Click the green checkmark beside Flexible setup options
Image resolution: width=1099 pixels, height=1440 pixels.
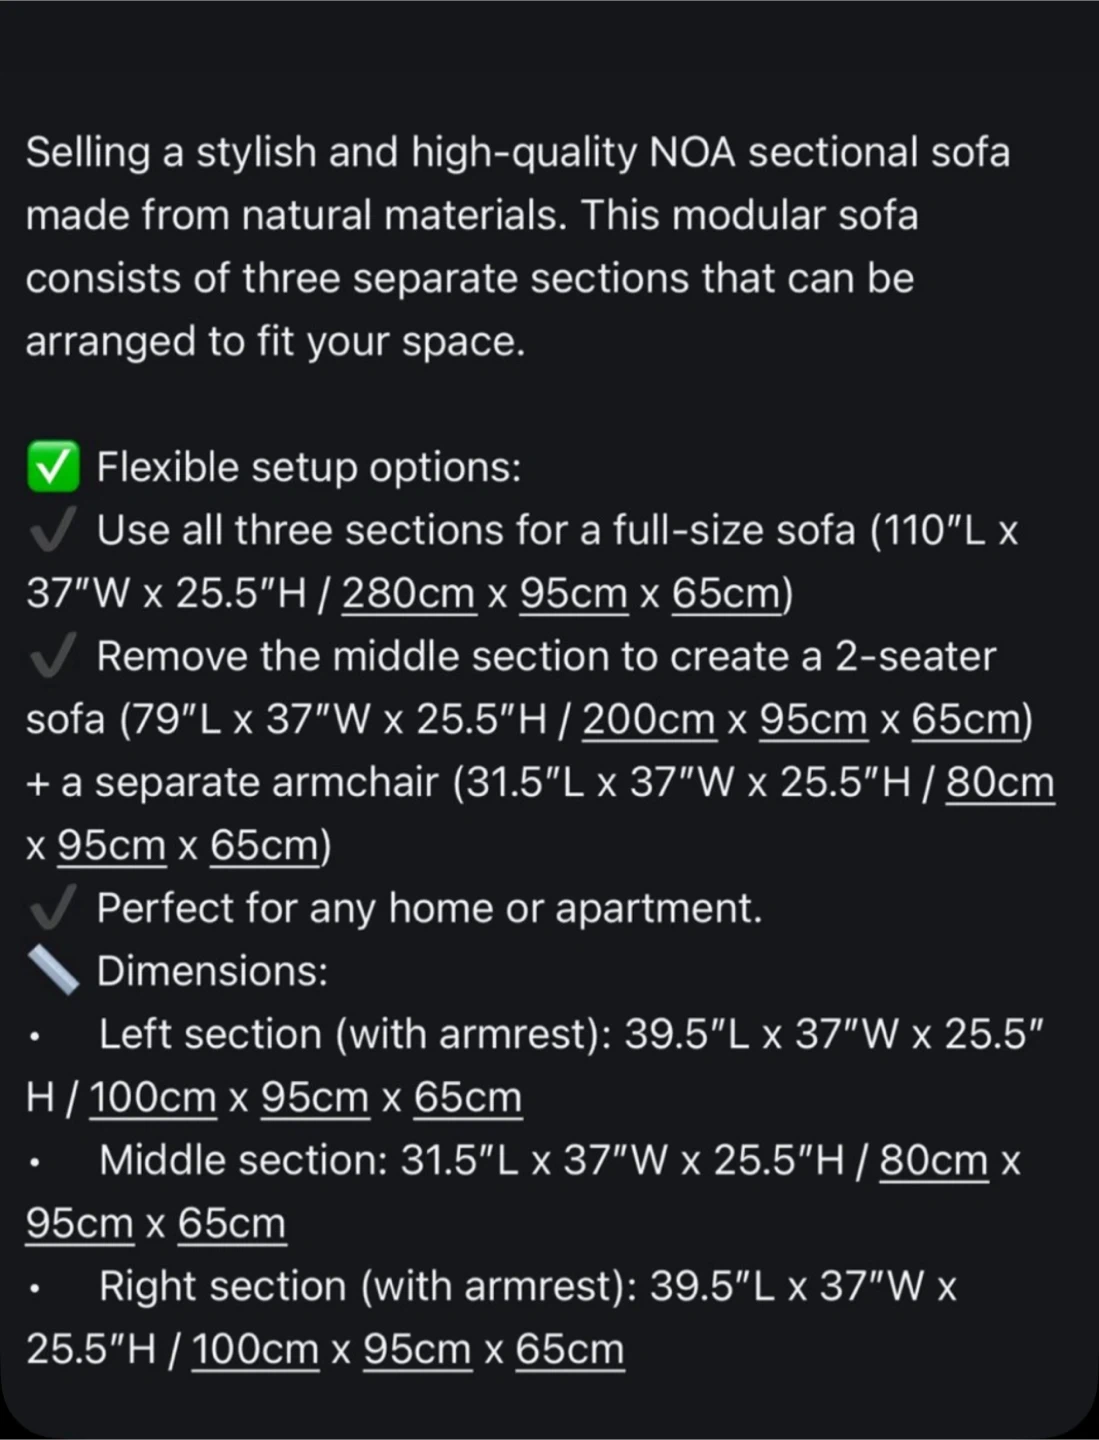[53, 468]
